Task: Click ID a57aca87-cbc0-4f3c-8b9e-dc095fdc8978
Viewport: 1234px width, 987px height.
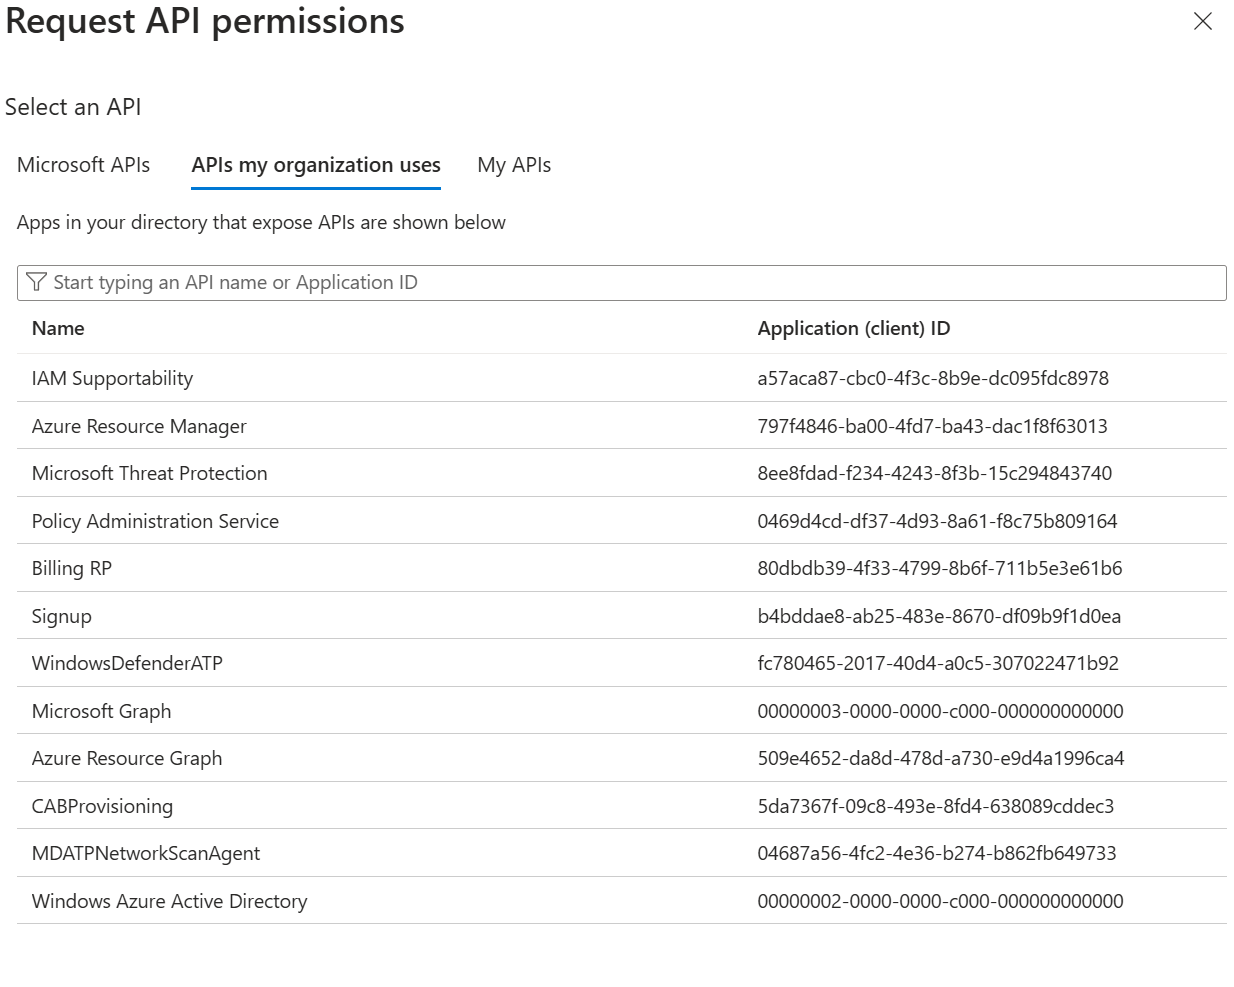Action: (x=933, y=378)
